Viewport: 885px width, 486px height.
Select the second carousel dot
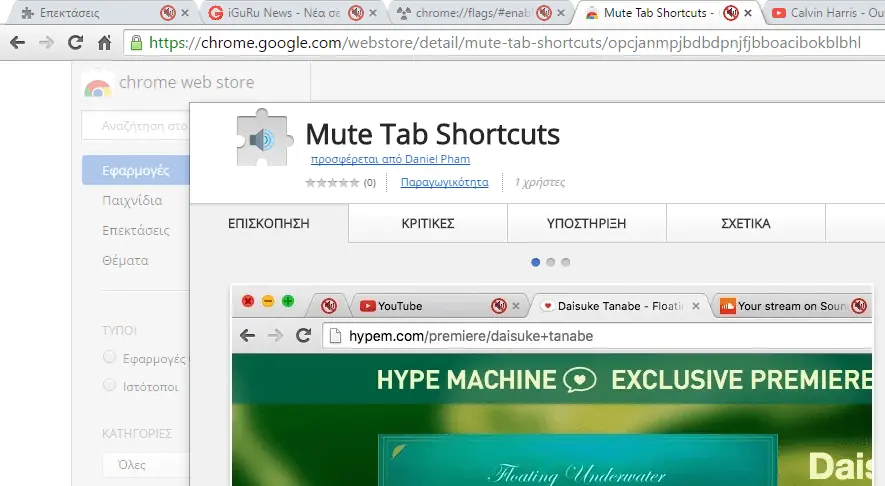(x=551, y=262)
